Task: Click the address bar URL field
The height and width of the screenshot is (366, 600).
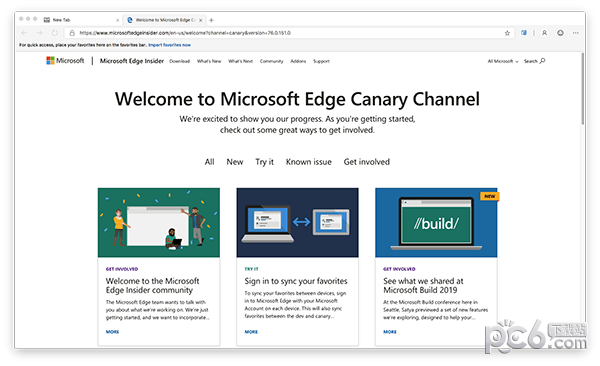Action: (x=289, y=33)
